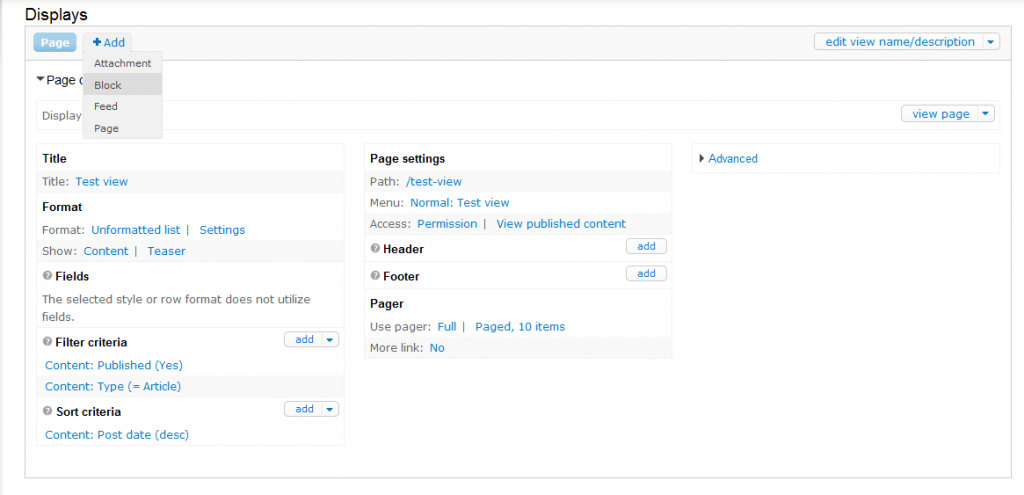
Task: Open the Sort criteria add dropdown arrow
Action: (x=330, y=409)
